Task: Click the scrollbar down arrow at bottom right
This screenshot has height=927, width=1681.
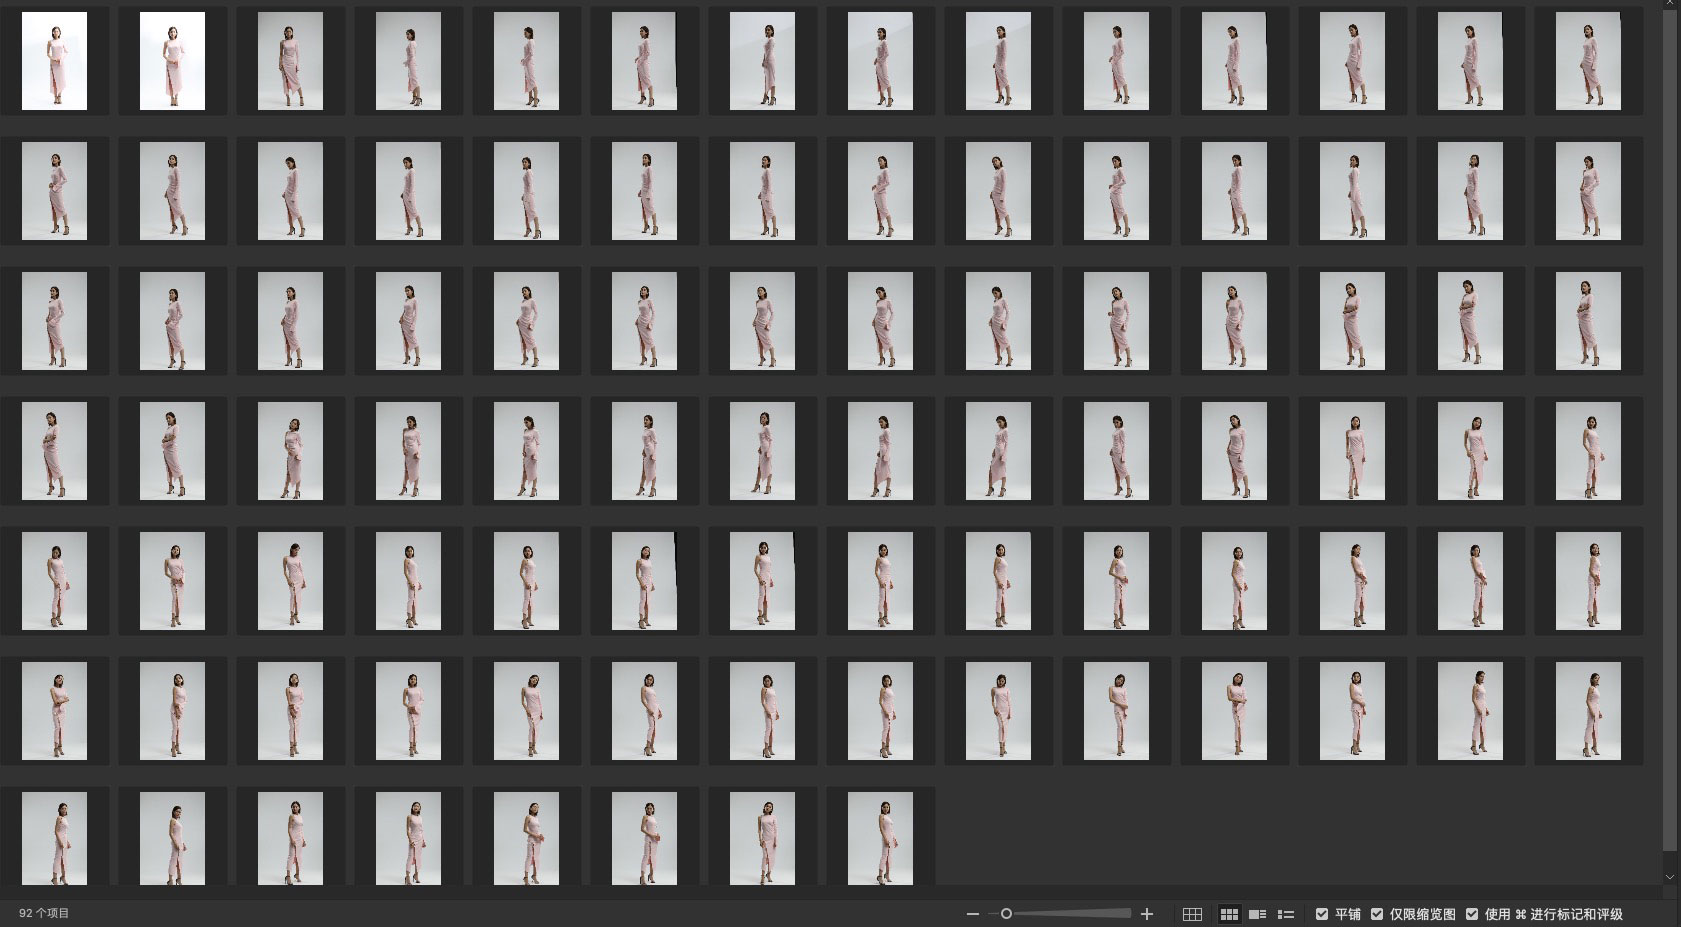Action: [x=1669, y=877]
